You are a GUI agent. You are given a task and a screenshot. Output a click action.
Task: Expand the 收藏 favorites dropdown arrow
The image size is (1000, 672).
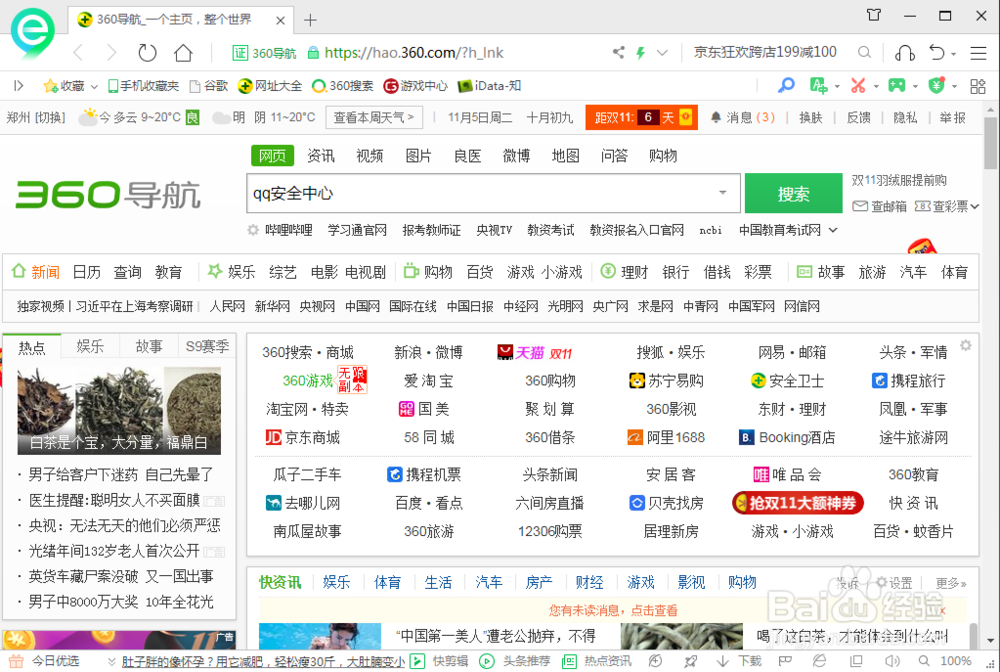94,86
